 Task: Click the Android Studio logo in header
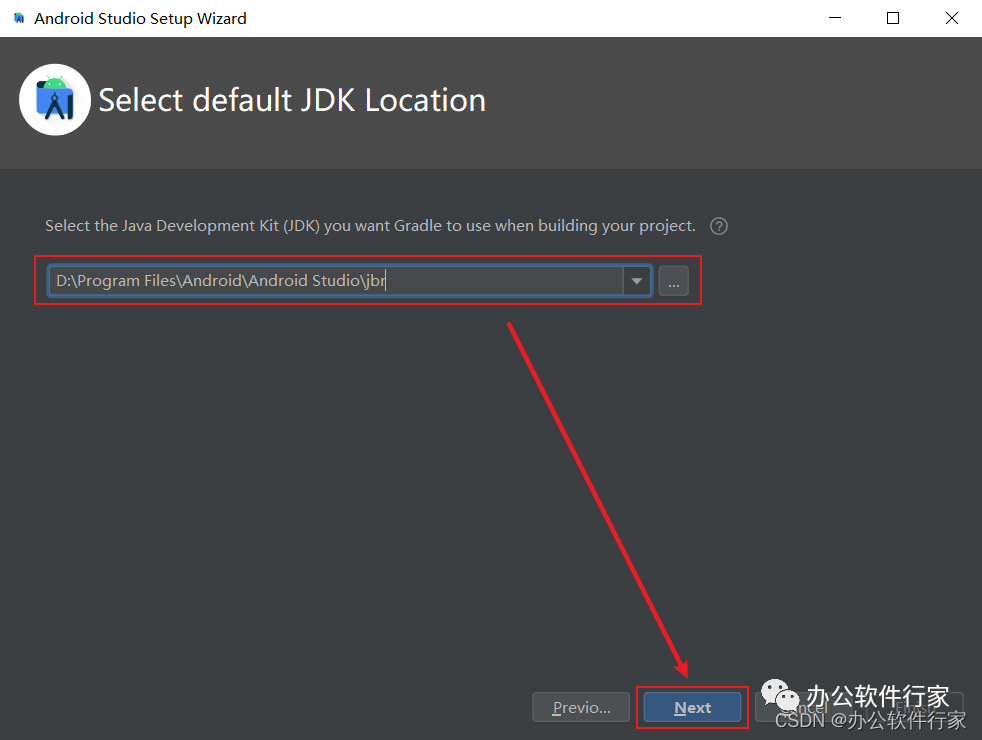tap(55, 100)
